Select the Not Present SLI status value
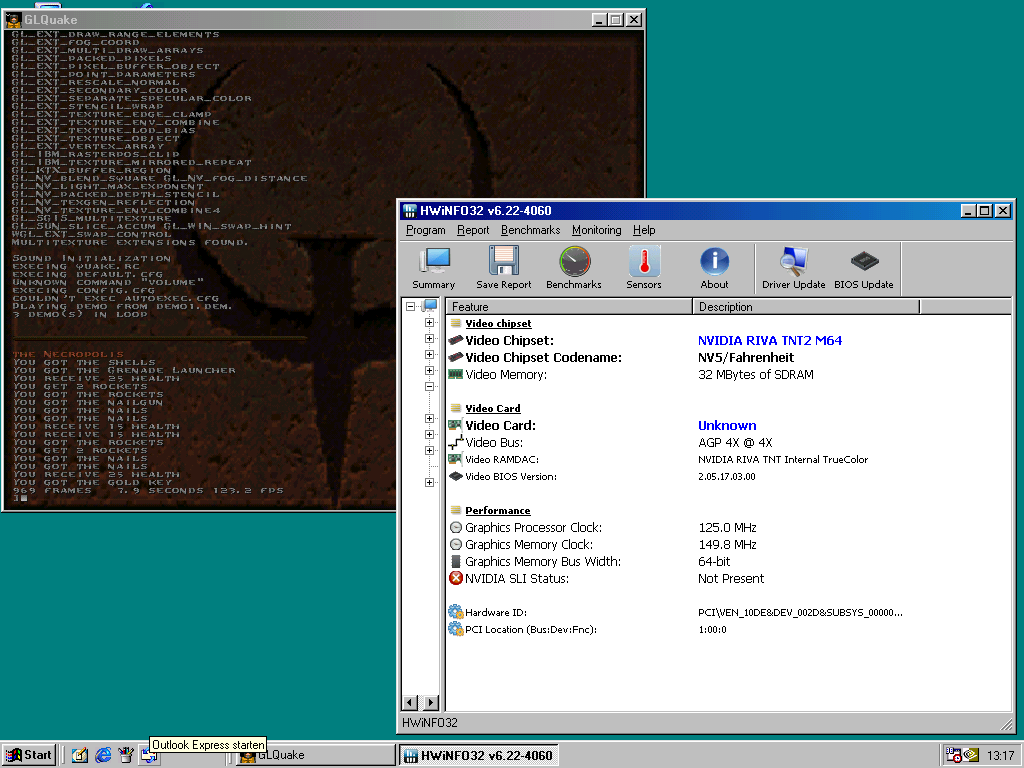Screen dimensions: 1024x768 click(731, 578)
